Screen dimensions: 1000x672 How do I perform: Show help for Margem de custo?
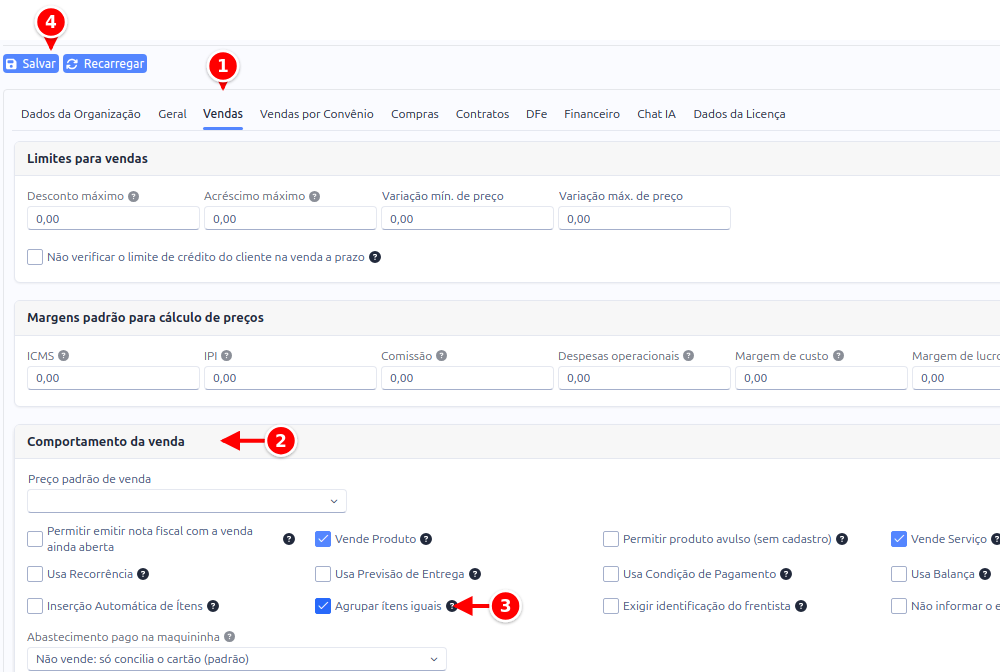[x=838, y=356]
